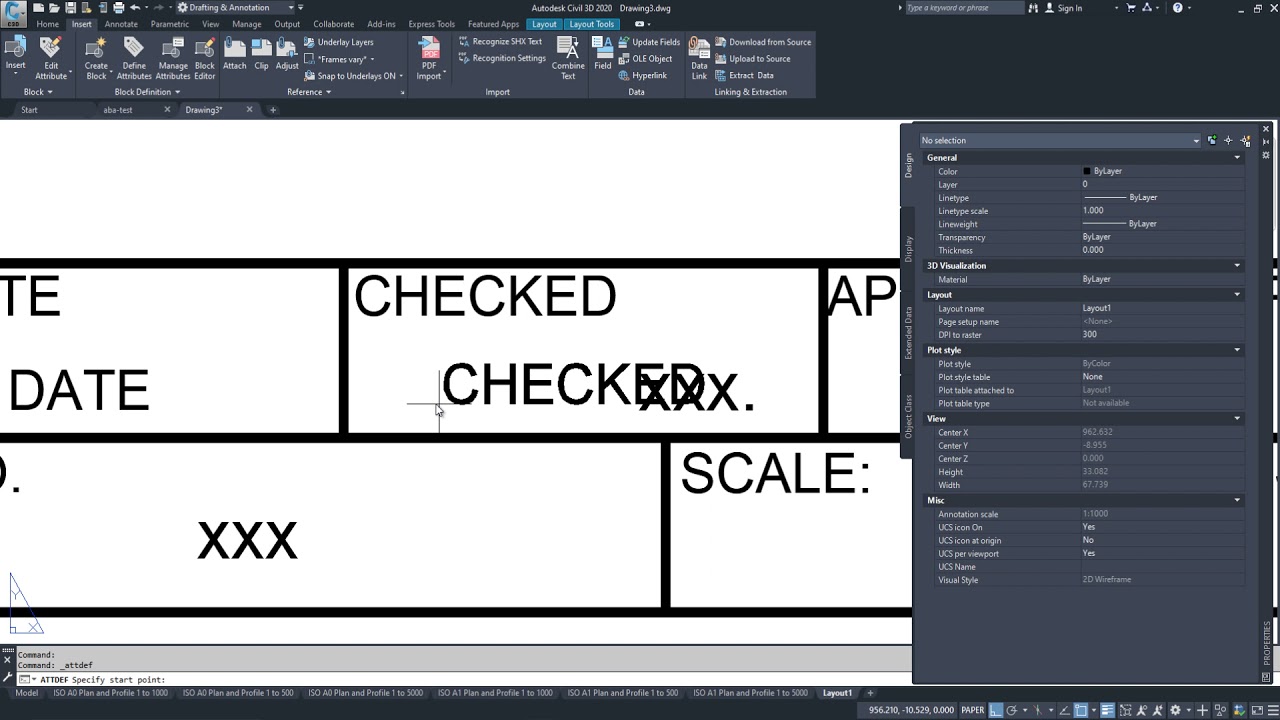Click the Undo arrow icon

point(135,8)
